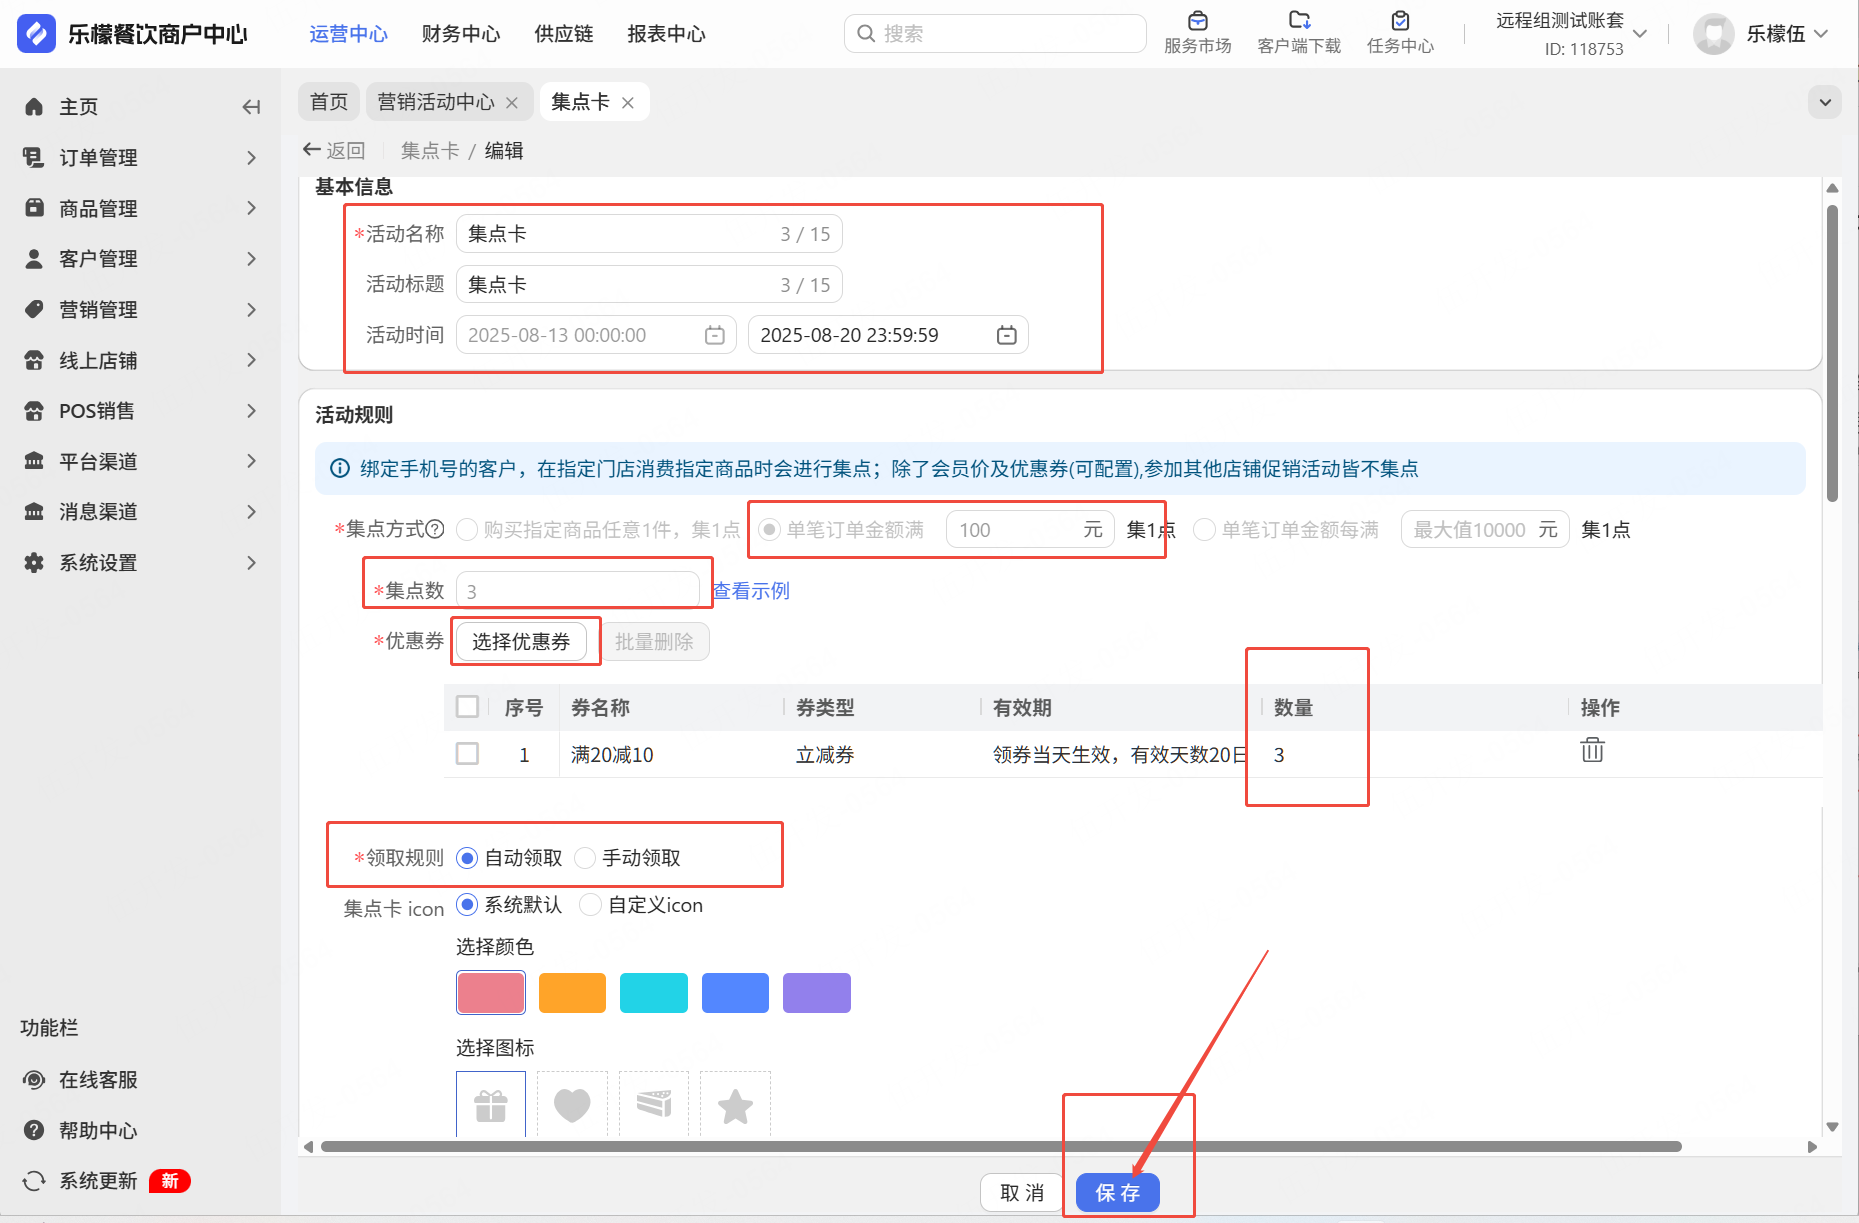Select 手动领取 claim rule
The height and width of the screenshot is (1223, 1859).
pyautogui.click(x=585, y=858)
